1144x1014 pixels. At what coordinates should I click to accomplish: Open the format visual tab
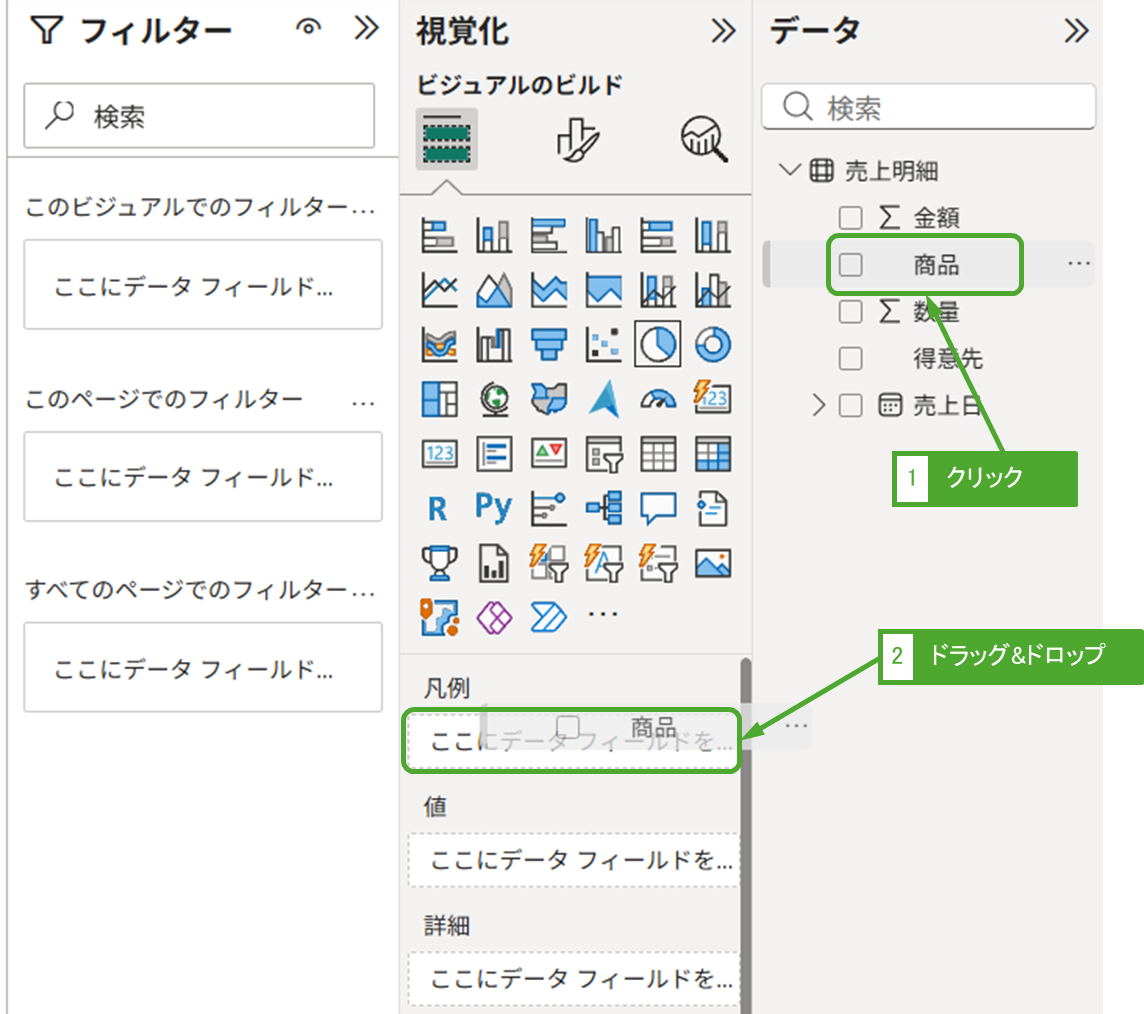pos(576,140)
